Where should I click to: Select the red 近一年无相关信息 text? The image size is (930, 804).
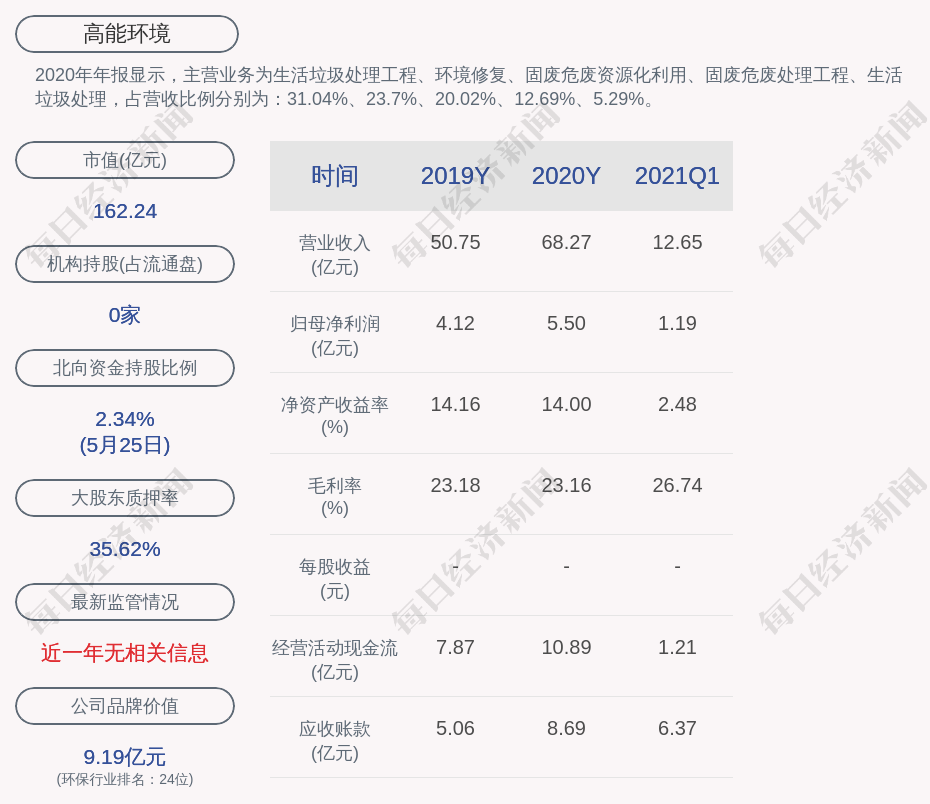[125, 653]
